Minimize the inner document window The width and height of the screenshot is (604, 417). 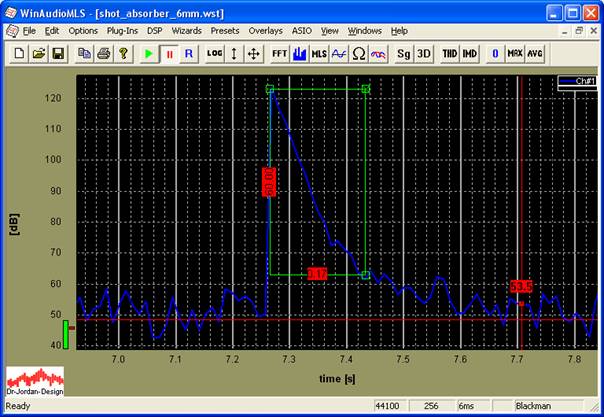tap(565, 31)
